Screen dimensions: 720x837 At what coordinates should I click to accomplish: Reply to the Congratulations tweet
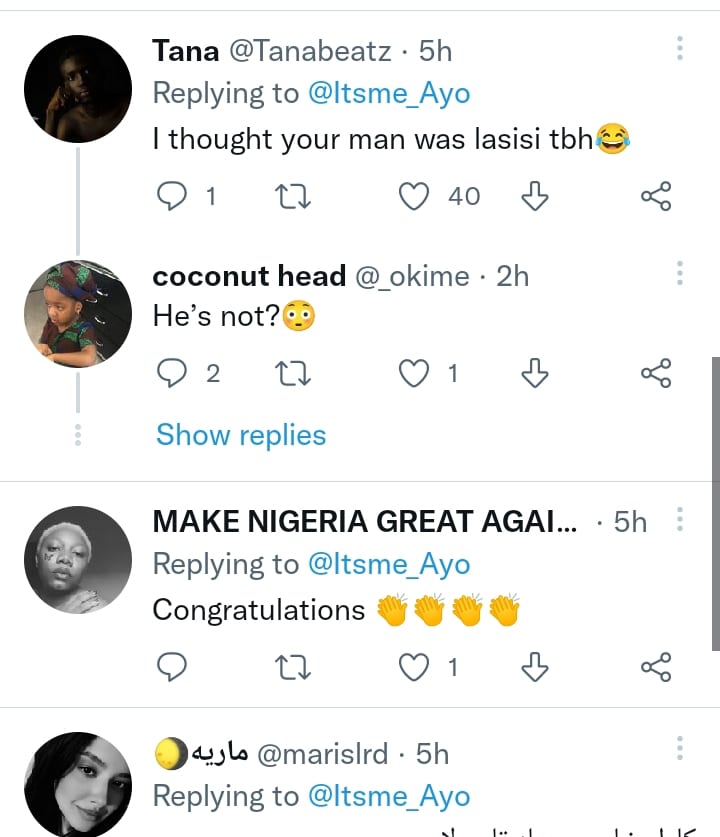coord(174,666)
